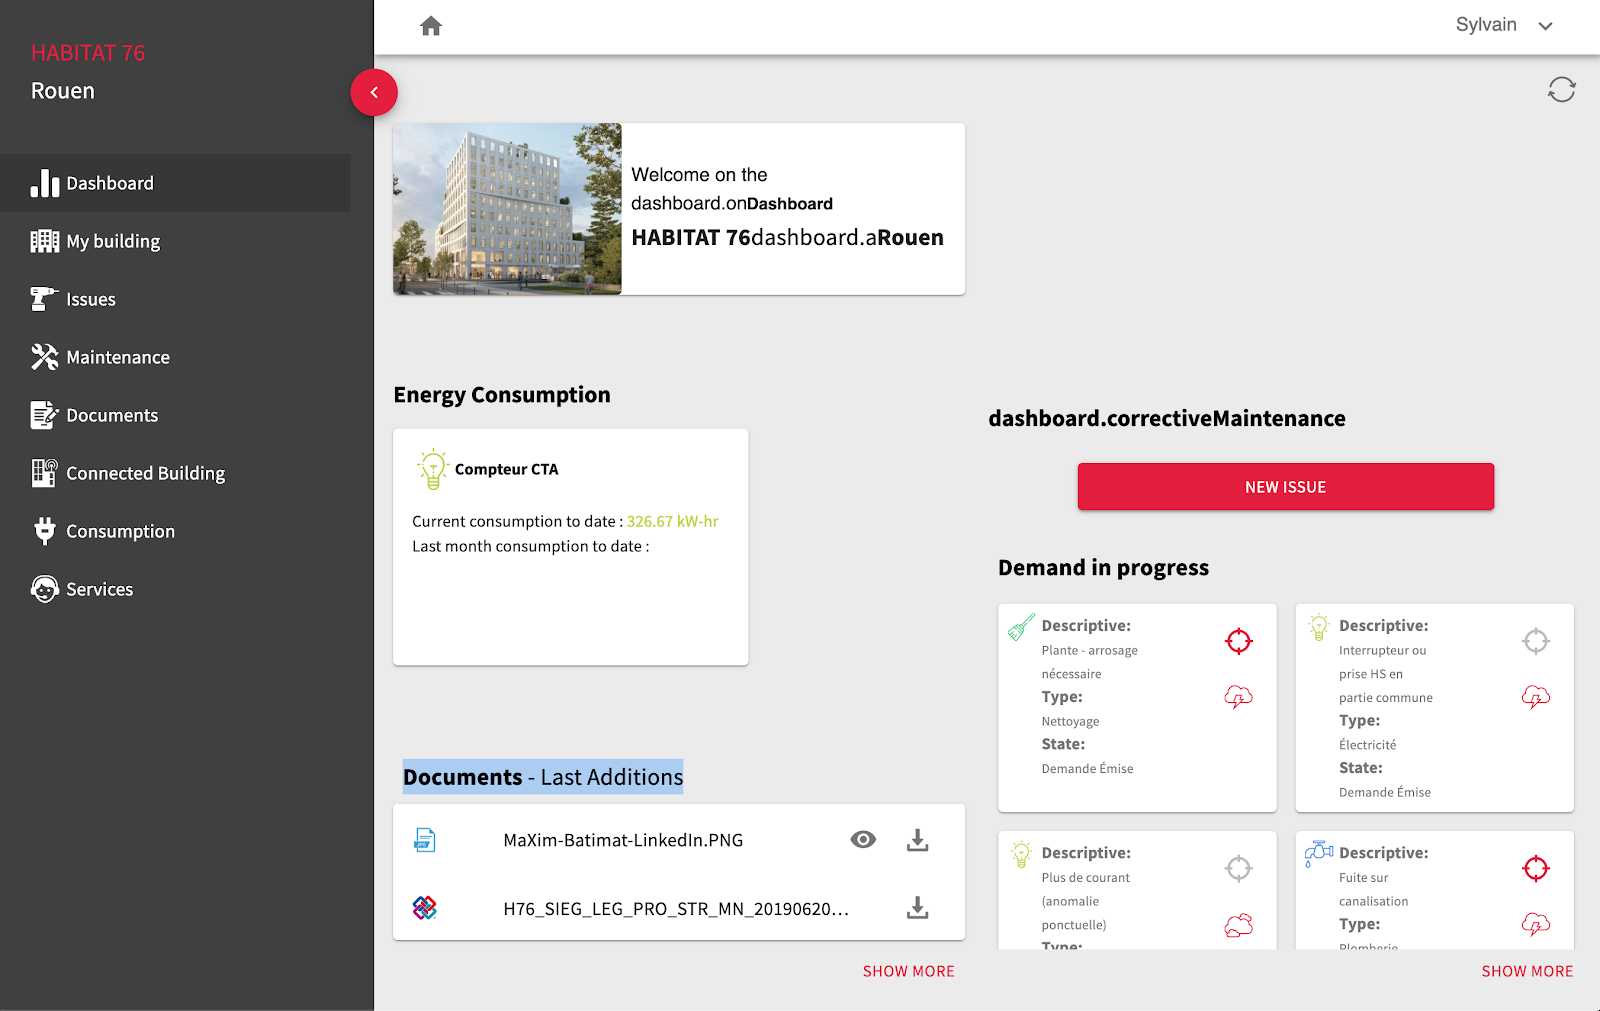Viewport: 1600px width, 1011px height.
Task: Click the building photo thumbnail
Action: (507, 209)
